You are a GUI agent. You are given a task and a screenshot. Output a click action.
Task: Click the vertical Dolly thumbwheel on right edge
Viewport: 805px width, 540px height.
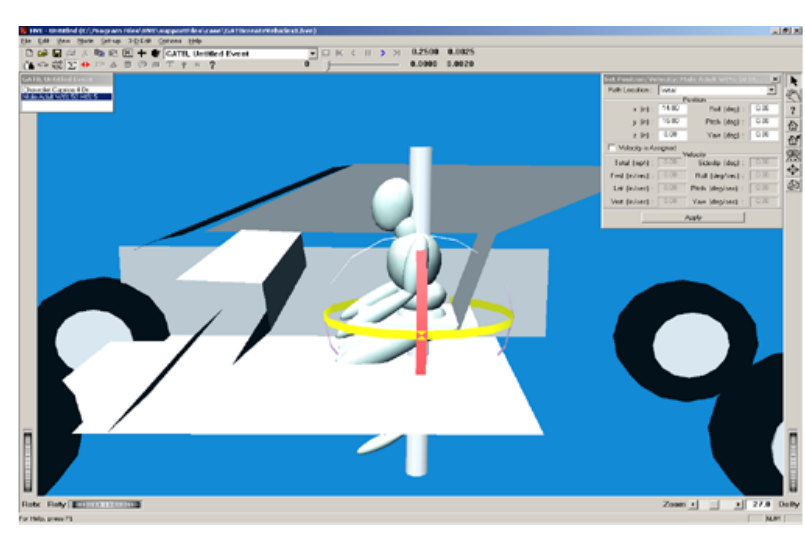(793, 461)
